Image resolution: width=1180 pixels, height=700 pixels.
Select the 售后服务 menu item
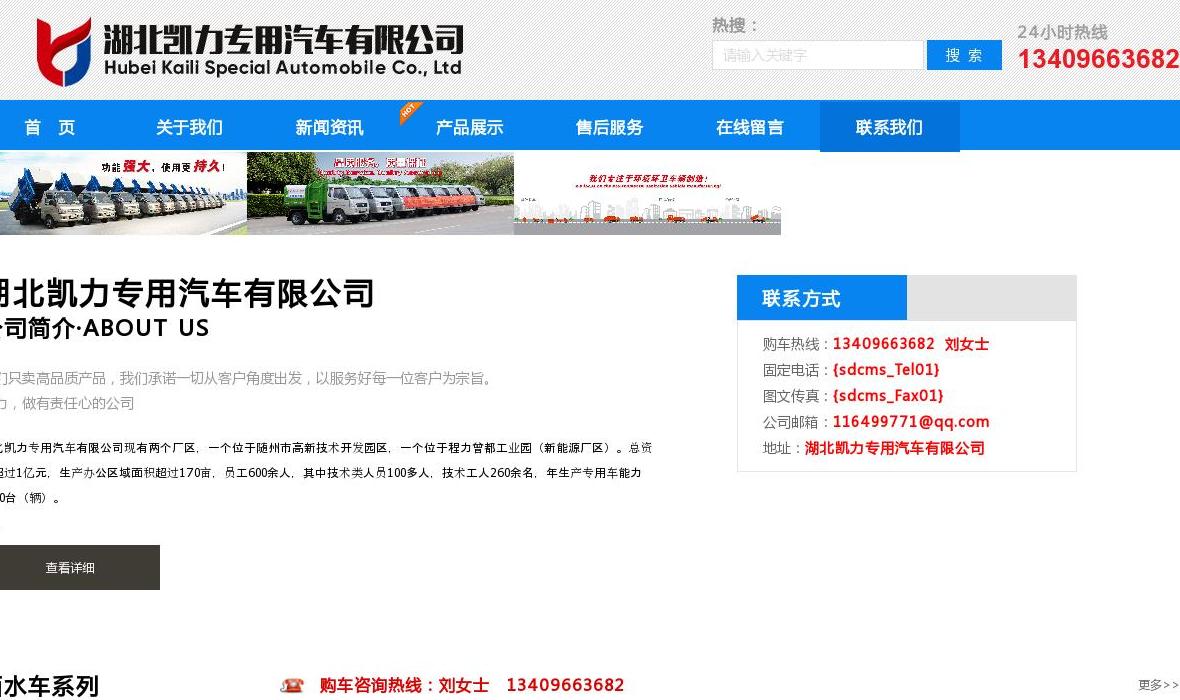609,127
